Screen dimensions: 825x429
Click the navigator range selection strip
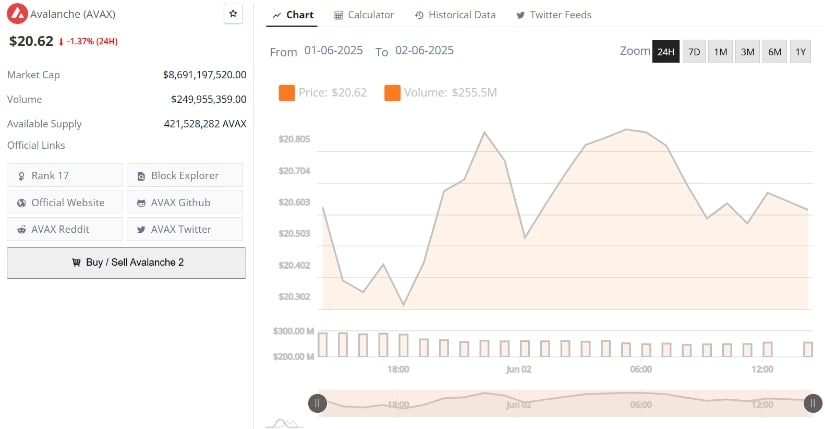566,403
